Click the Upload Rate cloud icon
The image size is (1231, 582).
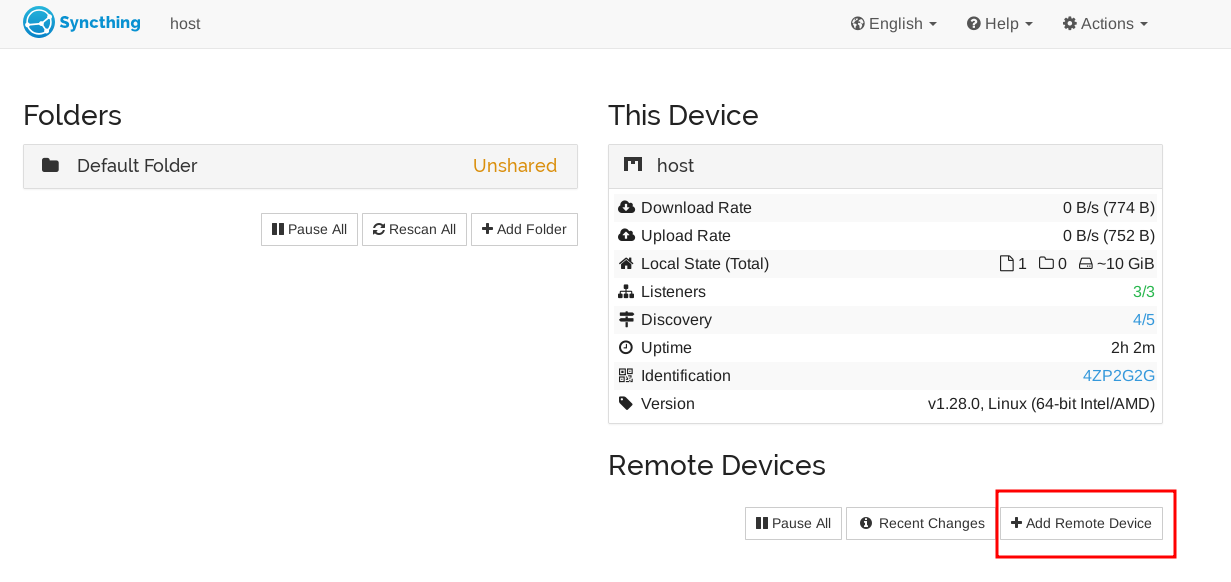[627, 236]
